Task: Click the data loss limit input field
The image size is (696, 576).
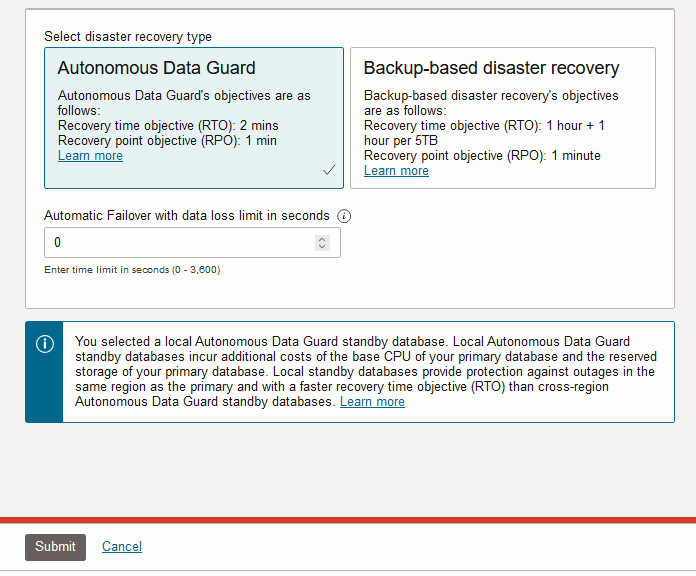Action: pyautogui.click(x=192, y=243)
